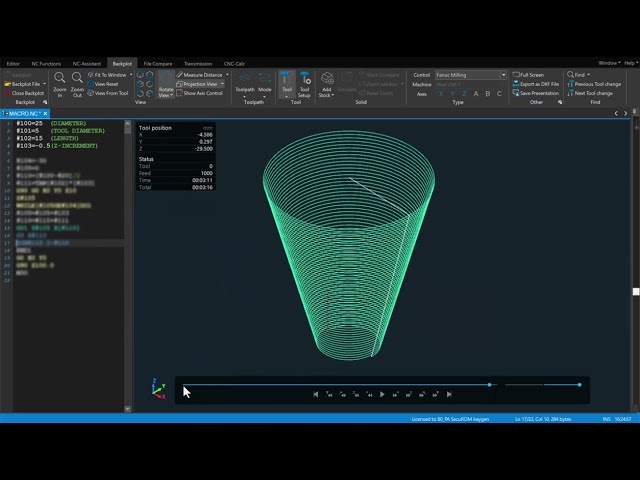This screenshot has height=480, width=640.
Task: Click the Zoom Out magnifier icon
Action: (x=77, y=78)
